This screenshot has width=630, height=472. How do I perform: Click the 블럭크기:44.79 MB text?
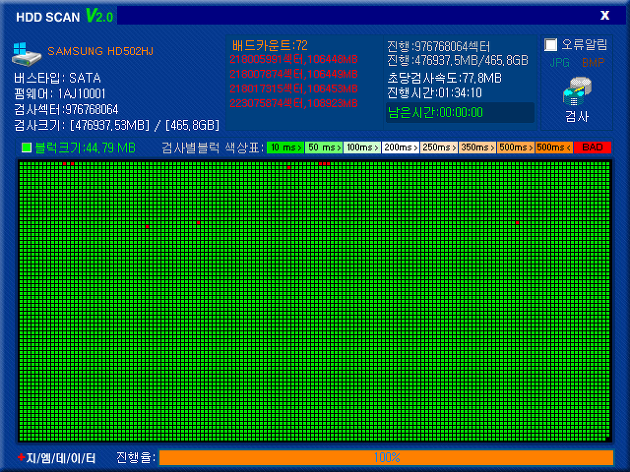[85, 148]
